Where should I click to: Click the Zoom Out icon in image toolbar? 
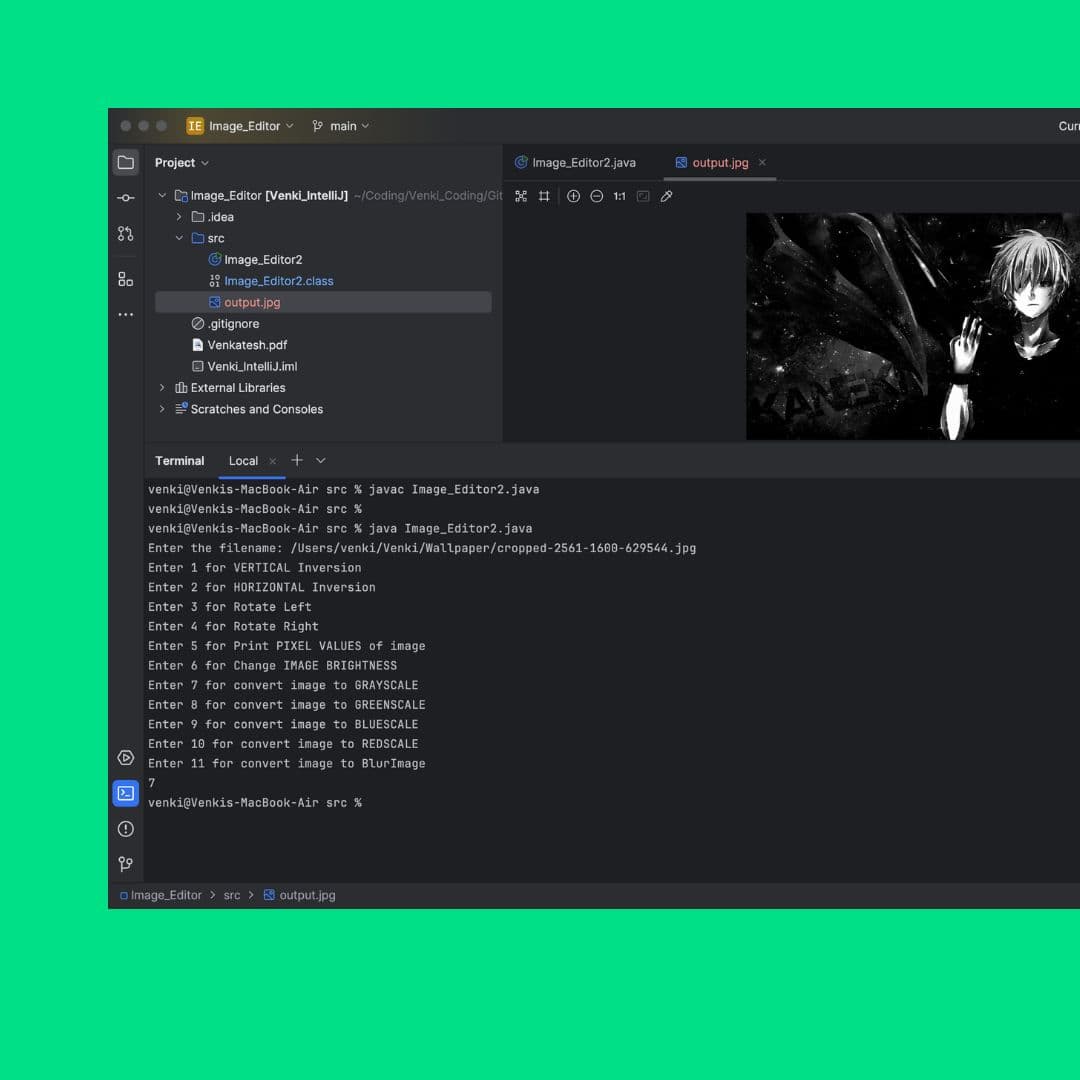click(x=596, y=196)
